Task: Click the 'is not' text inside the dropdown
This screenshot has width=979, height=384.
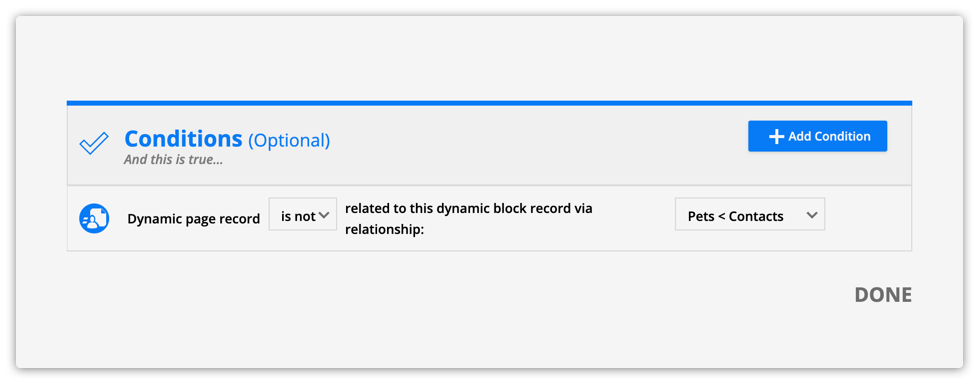Action: (x=298, y=217)
